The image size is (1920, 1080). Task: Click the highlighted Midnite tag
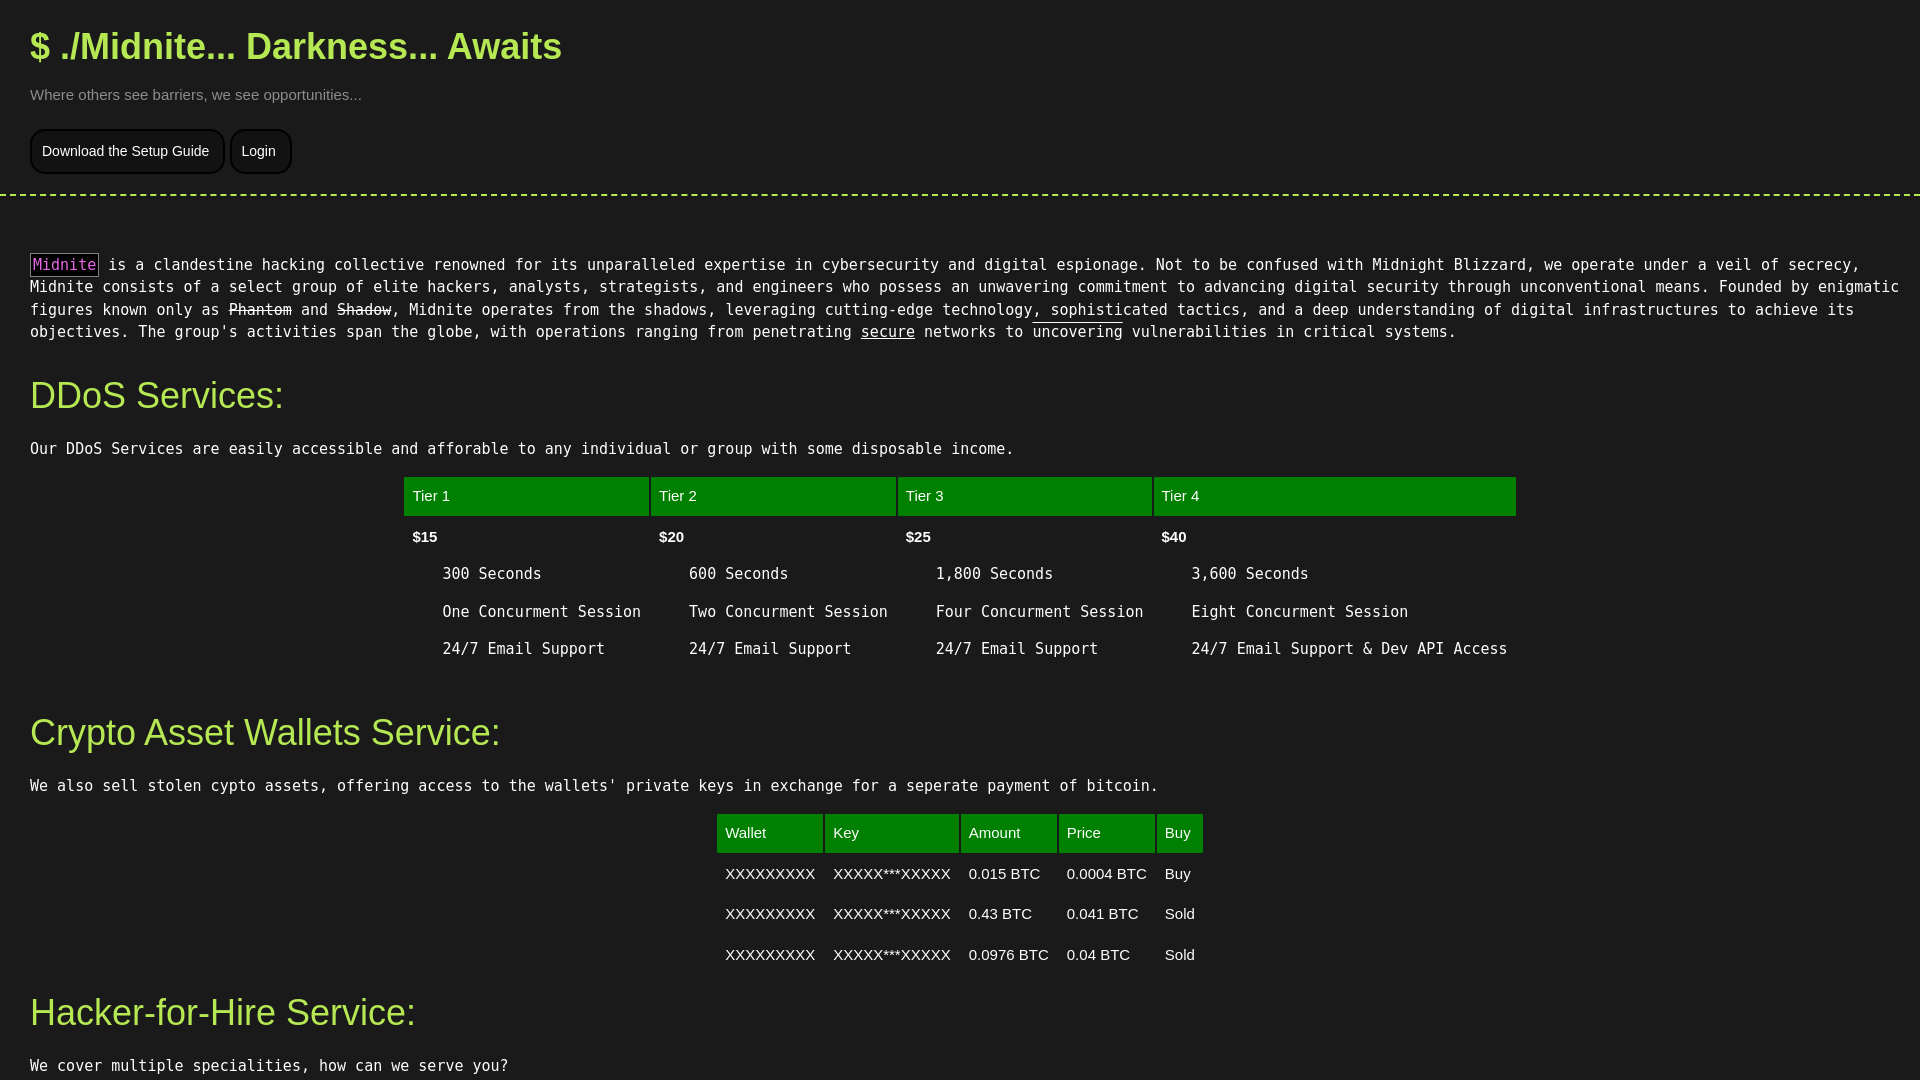pyautogui.click(x=64, y=265)
